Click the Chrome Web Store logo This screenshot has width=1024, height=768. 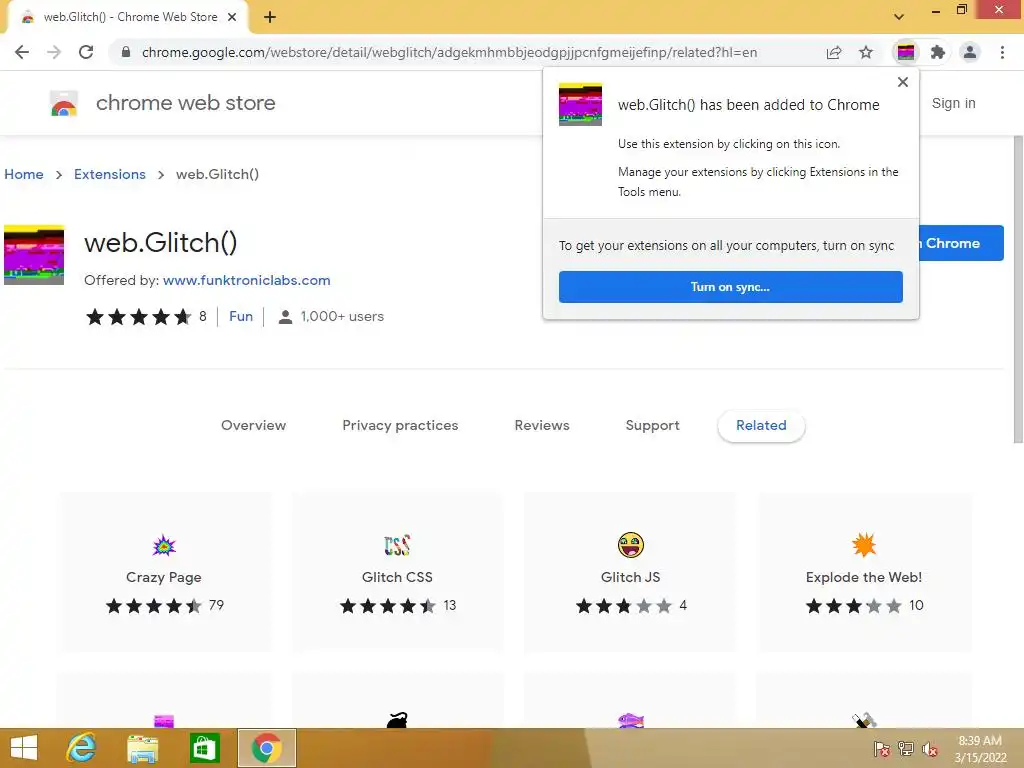(x=64, y=103)
